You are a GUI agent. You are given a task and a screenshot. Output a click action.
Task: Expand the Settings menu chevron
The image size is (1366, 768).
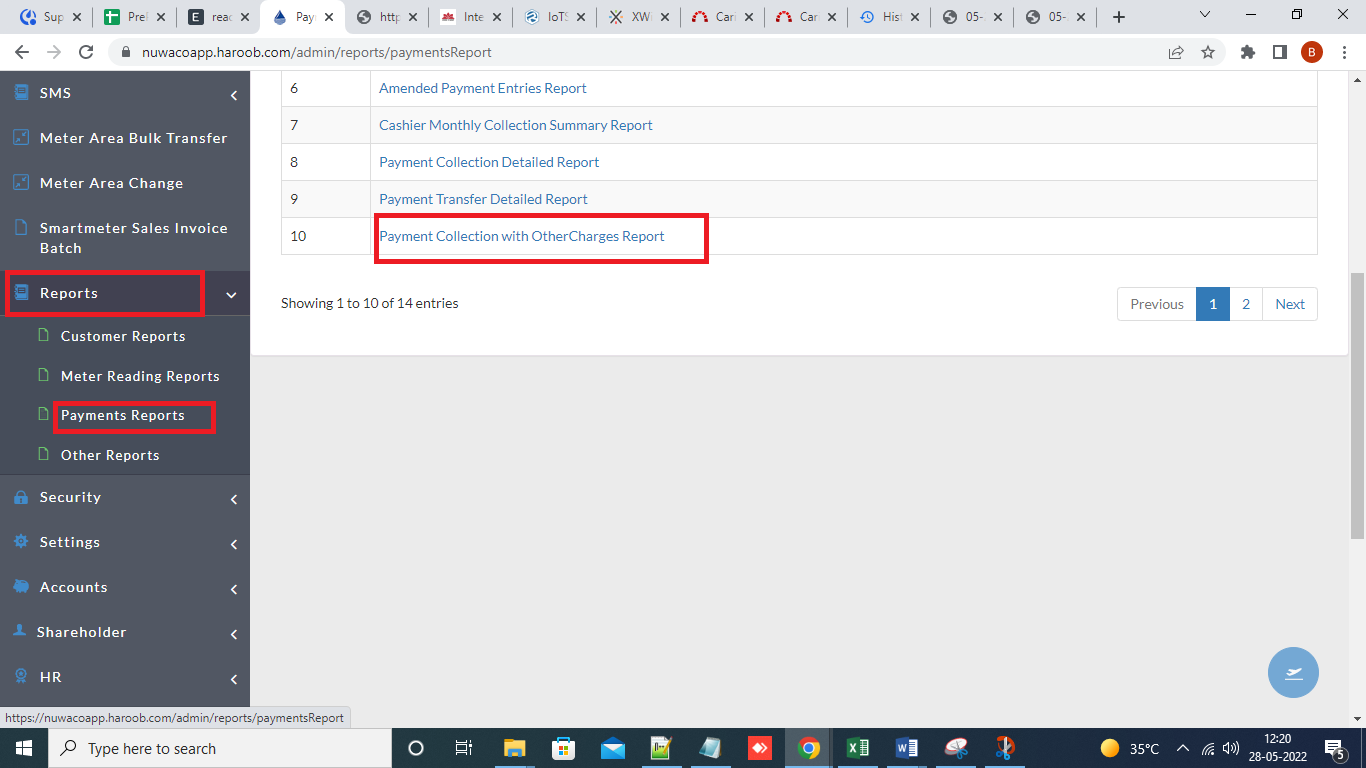[x=234, y=544]
